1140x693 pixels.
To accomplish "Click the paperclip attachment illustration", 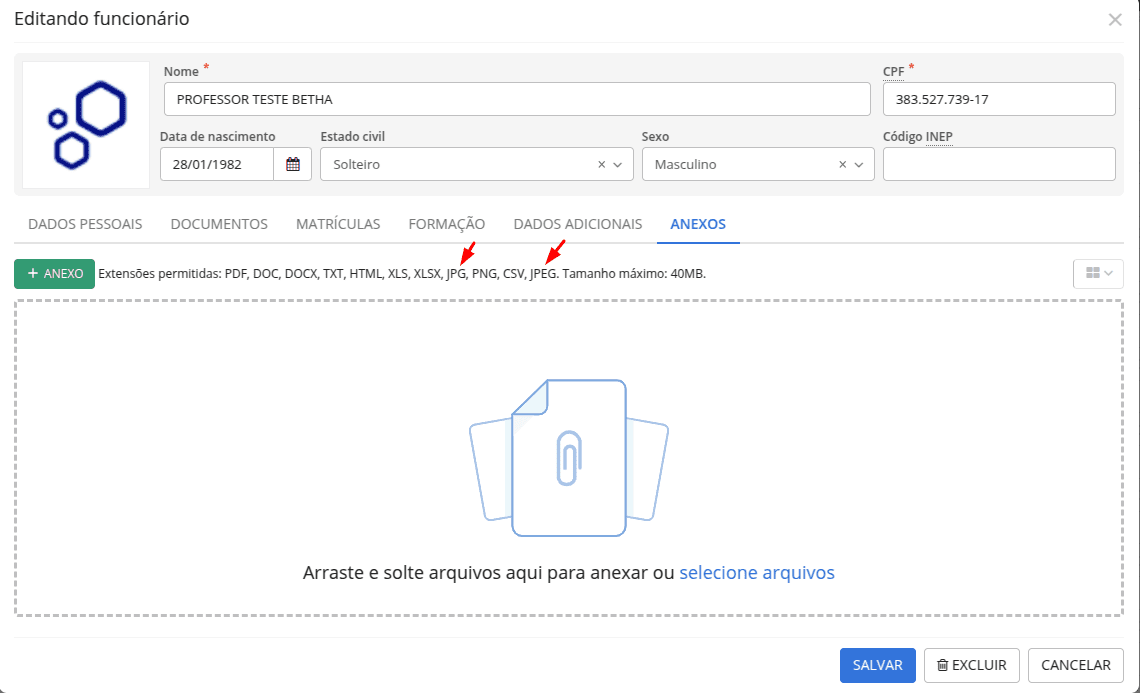I will (x=569, y=457).
